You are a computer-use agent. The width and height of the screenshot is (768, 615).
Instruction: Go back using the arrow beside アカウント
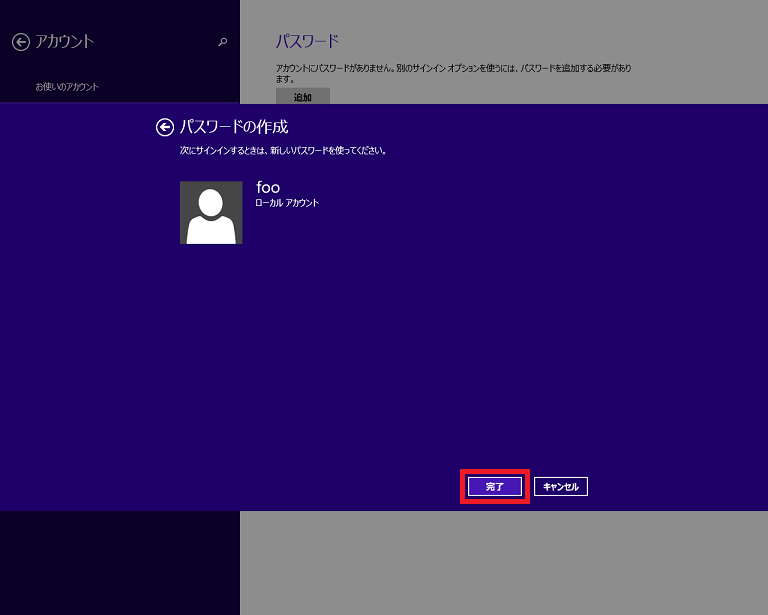tap(21, 42)
